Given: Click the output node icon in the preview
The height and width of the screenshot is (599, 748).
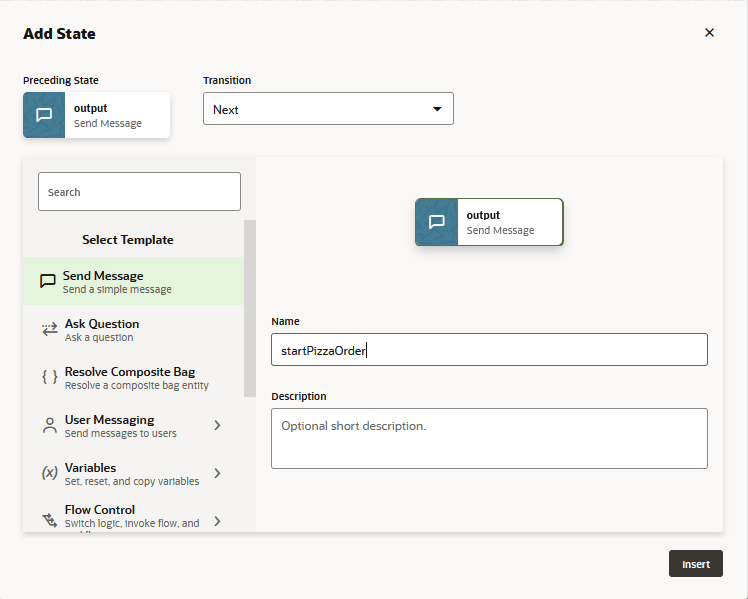Looking at the screenshot, I should point(437,222).
